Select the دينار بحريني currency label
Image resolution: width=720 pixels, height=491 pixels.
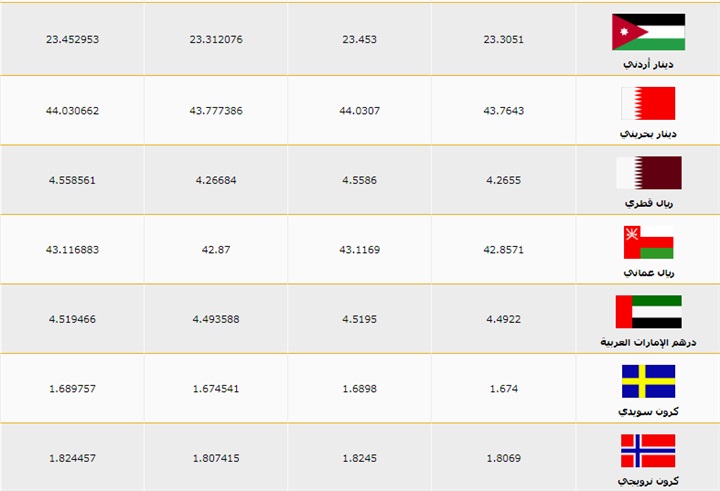point(648,133)
